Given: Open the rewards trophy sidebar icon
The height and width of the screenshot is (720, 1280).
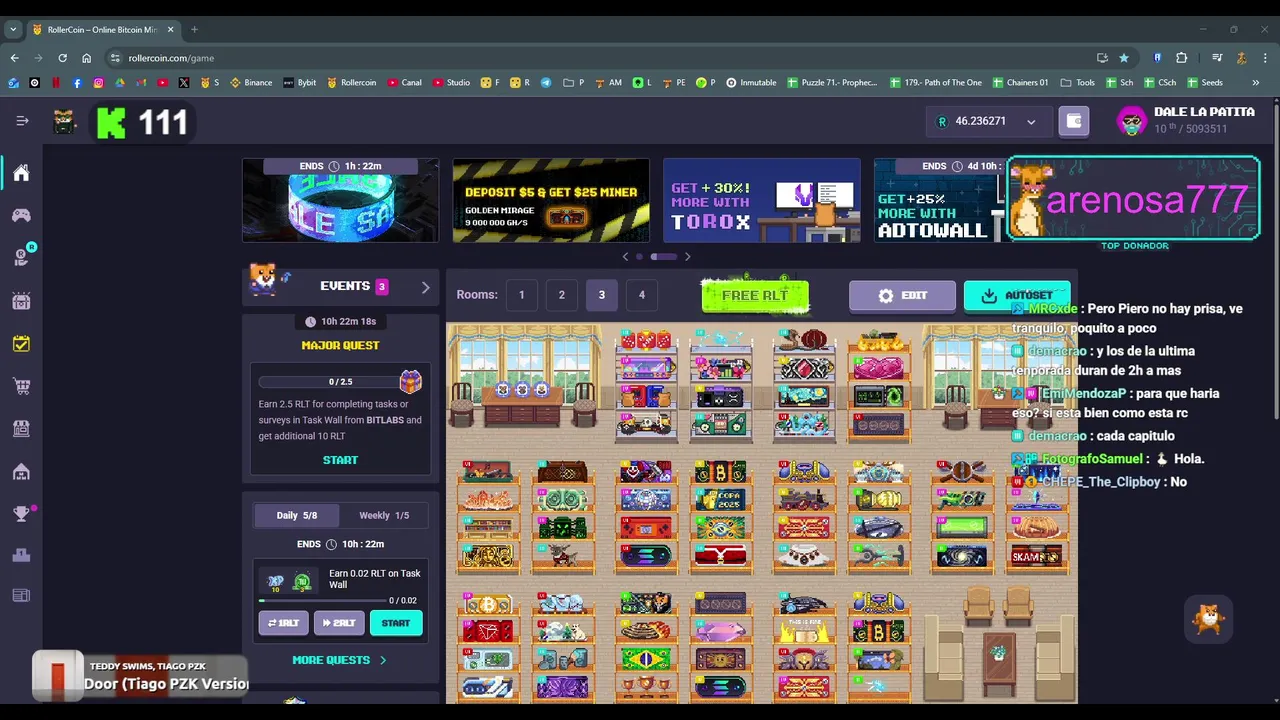Looking at the screenshot, I should [21, 514].
